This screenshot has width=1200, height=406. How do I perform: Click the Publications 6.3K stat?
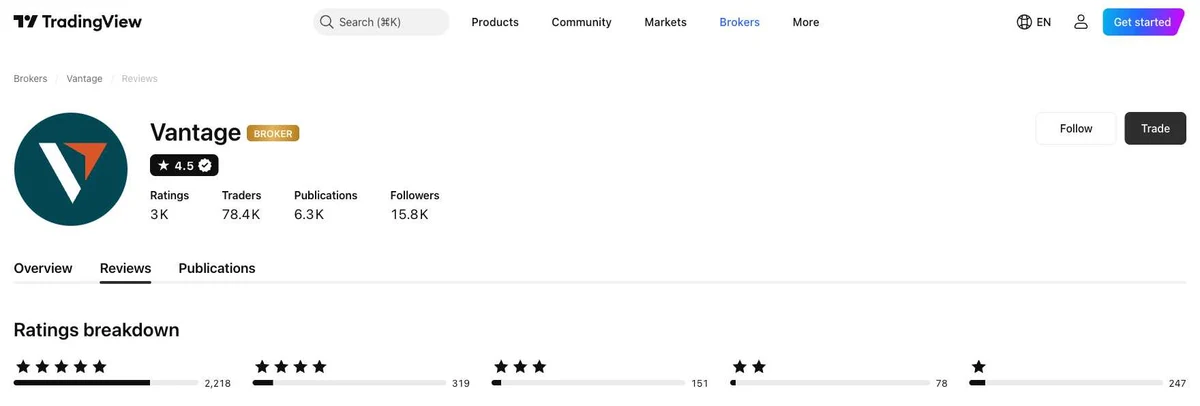click(x=325, y=205)
